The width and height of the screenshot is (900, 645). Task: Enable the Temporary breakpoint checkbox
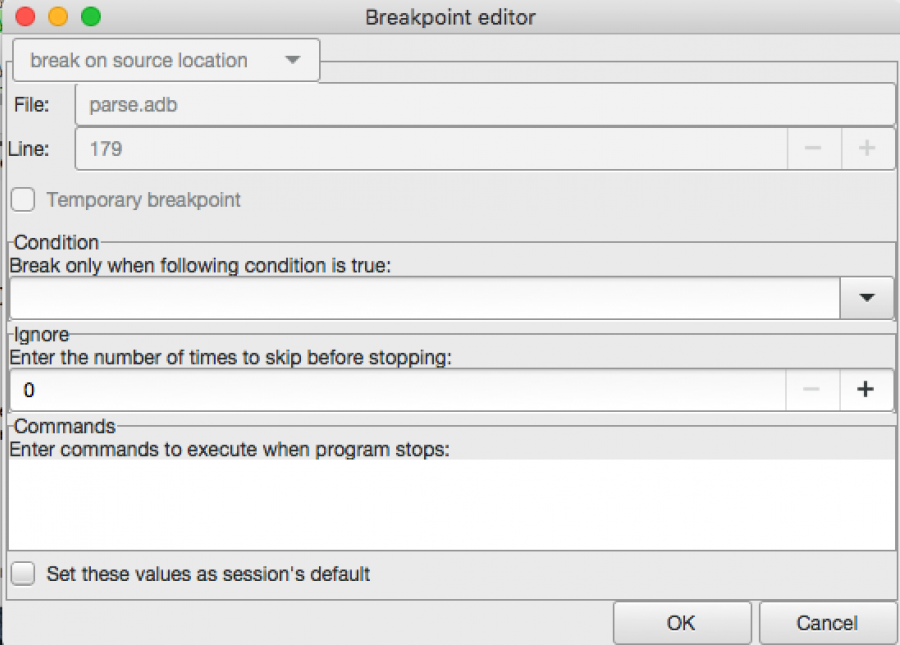(x=23, y=200)
